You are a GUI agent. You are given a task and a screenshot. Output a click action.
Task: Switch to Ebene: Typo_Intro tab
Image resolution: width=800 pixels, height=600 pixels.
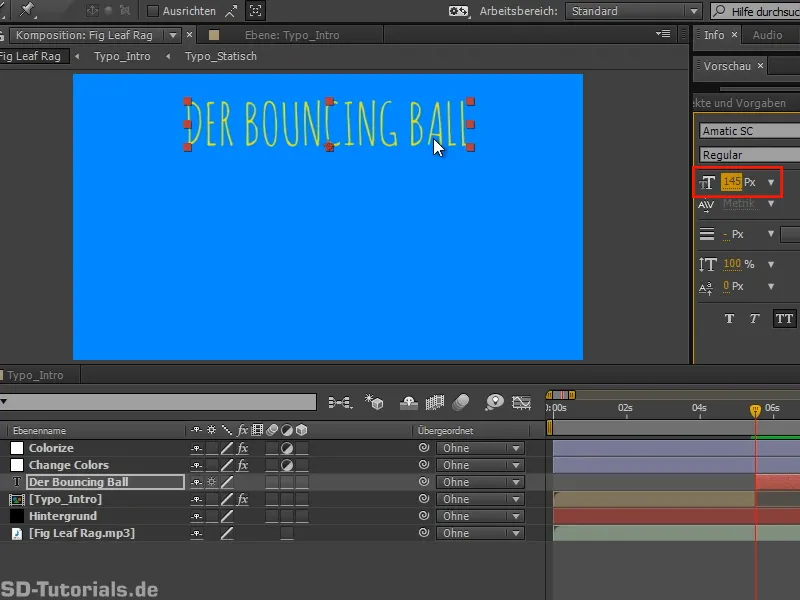292,35
